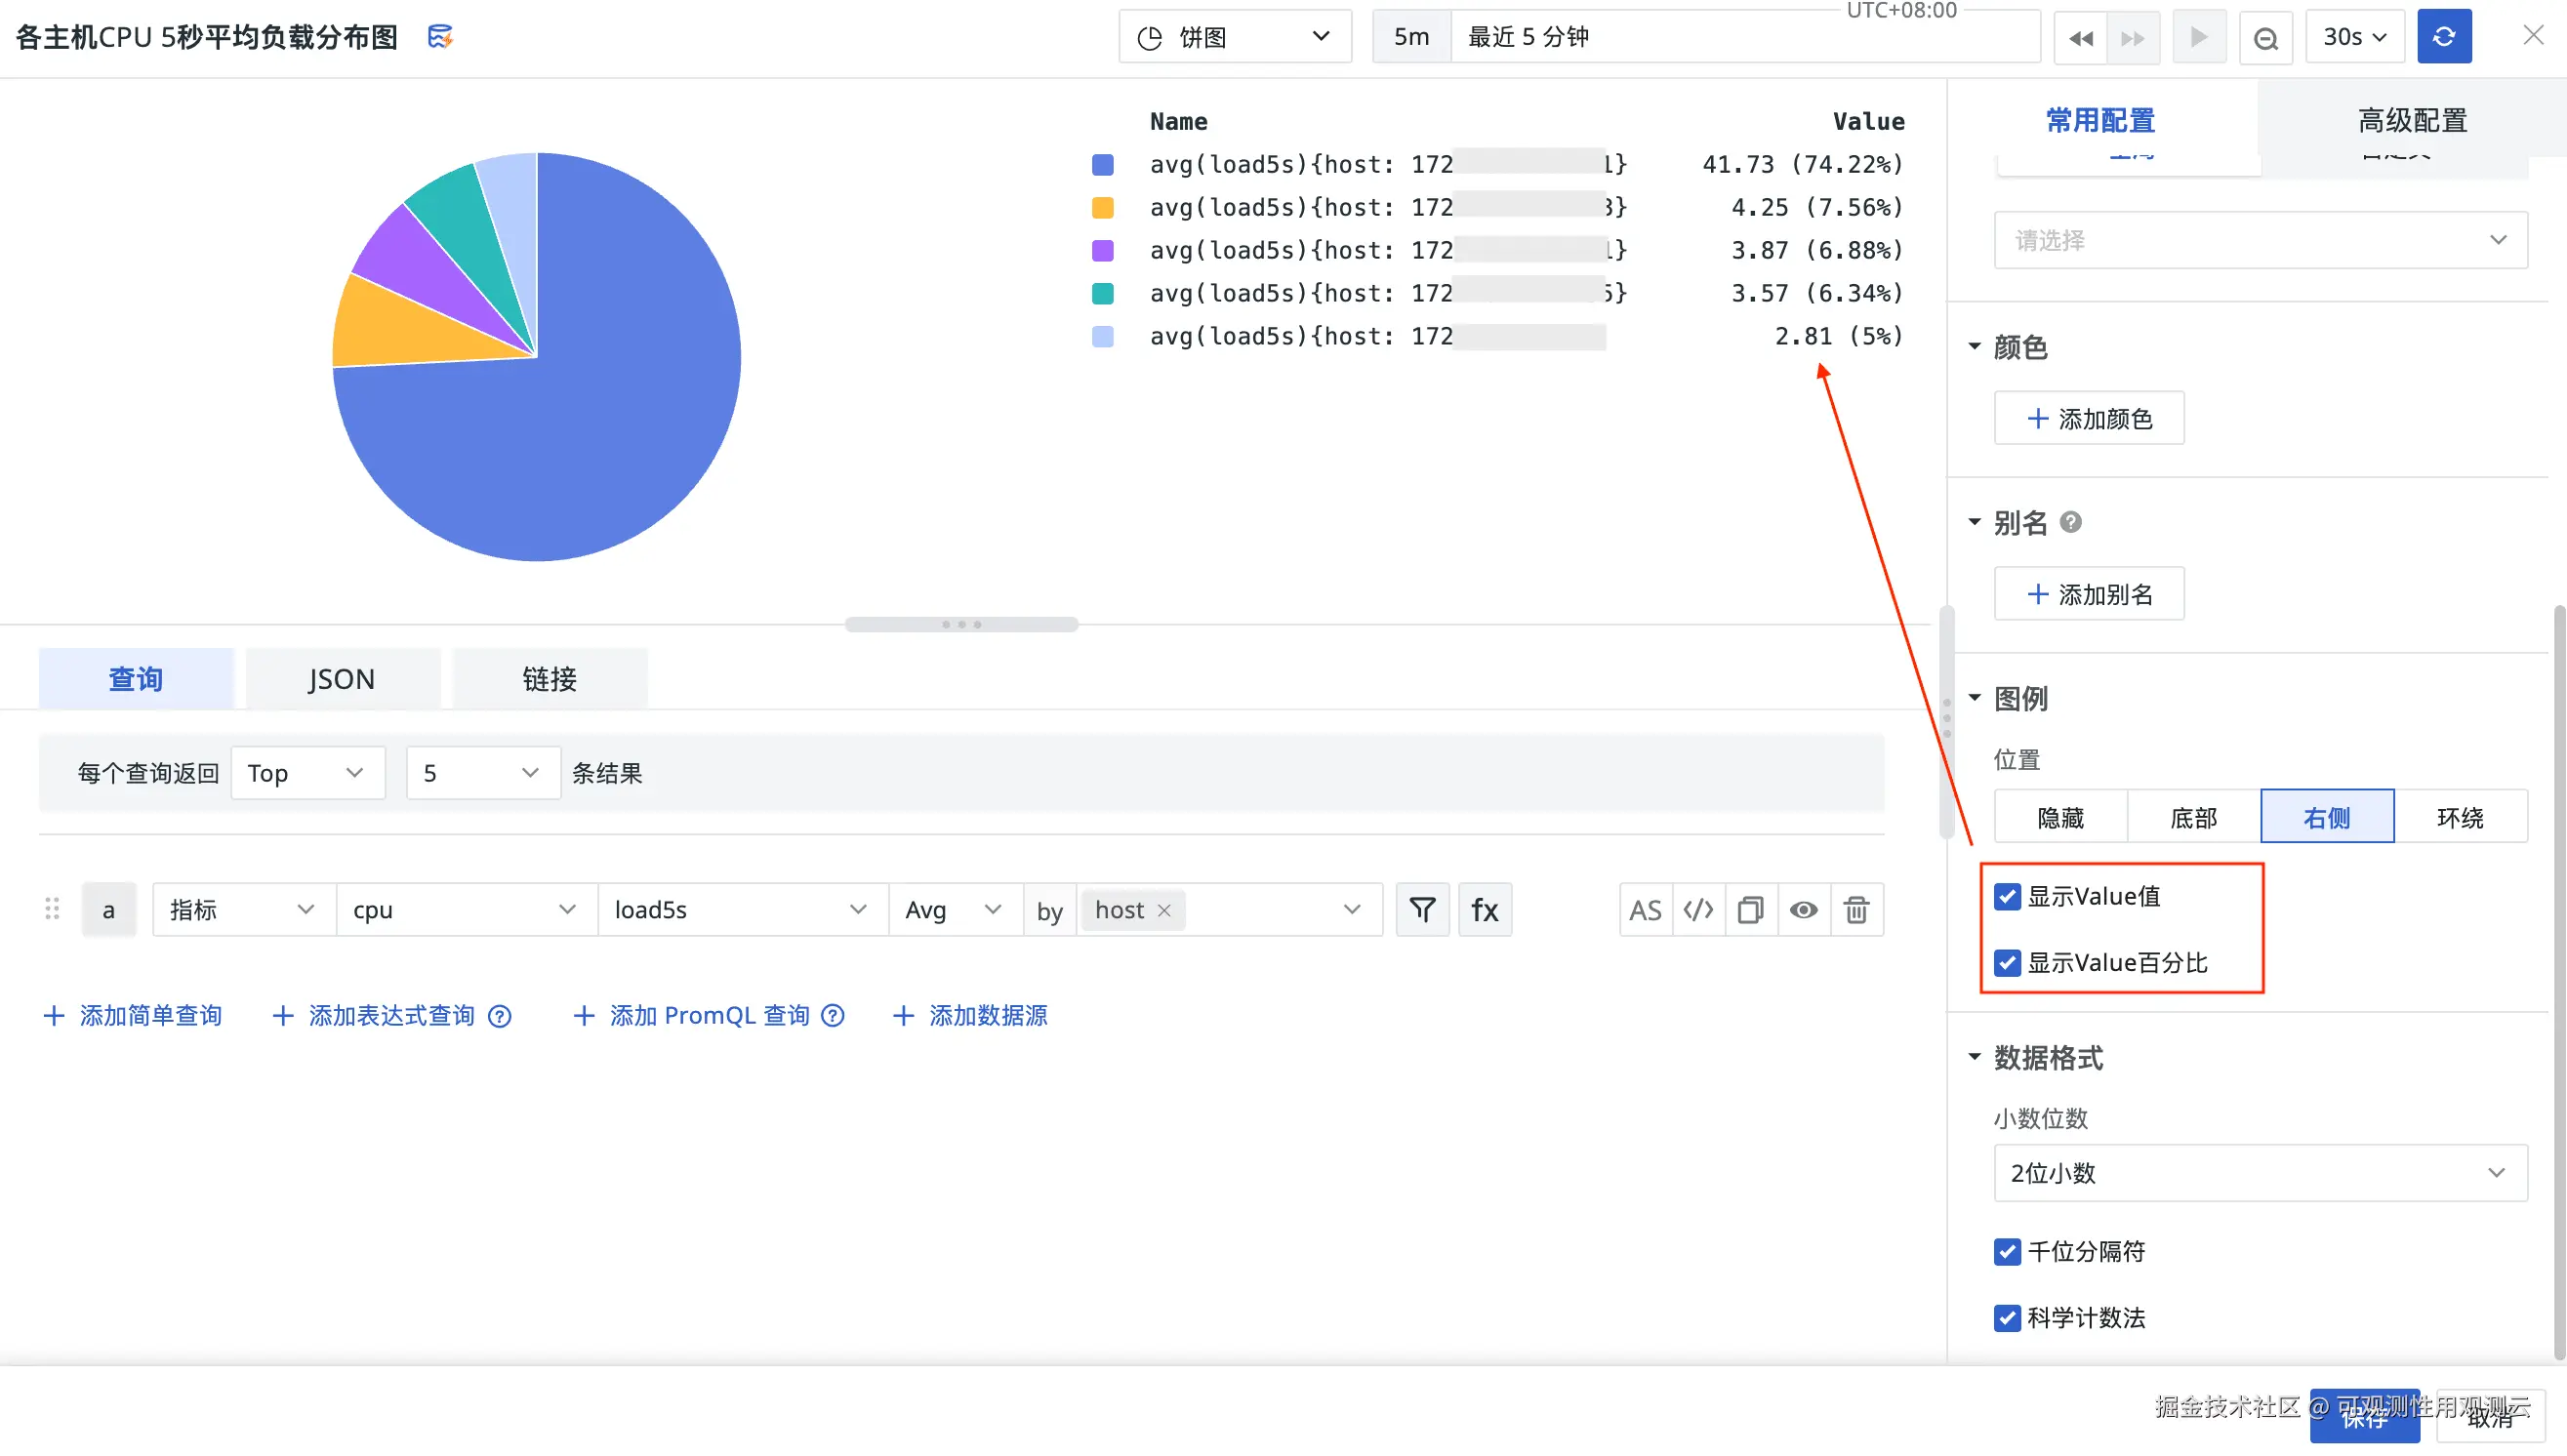2567x1456 pixels.
Task: Open the fx function icon
Action: (x=1484, y=909)
